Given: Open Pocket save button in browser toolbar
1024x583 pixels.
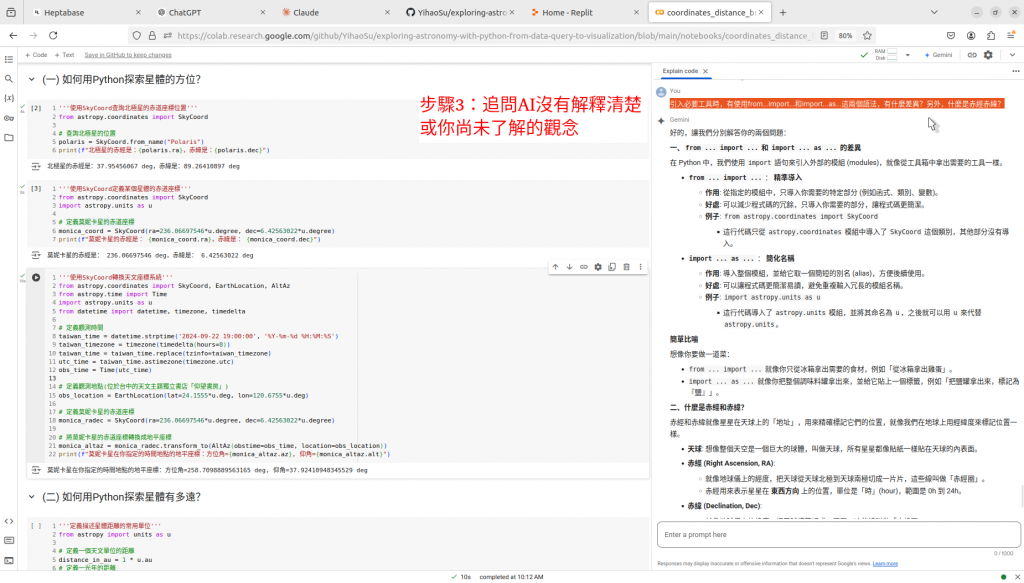Looking at the screenshot, I should [x=951, y=35].
